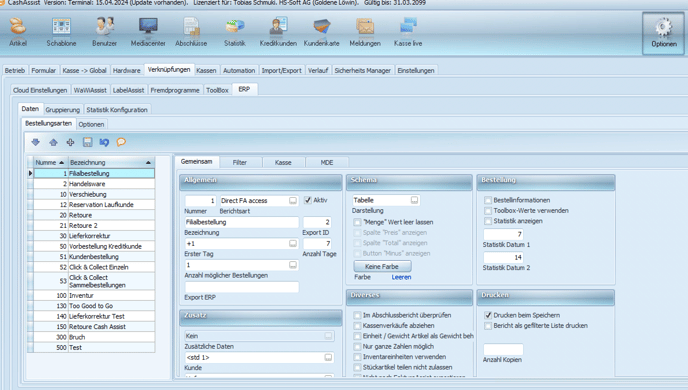Enable Nur ganze Zahlen möglich checkbox
This screenshot has width=688, height=390.
357,347
